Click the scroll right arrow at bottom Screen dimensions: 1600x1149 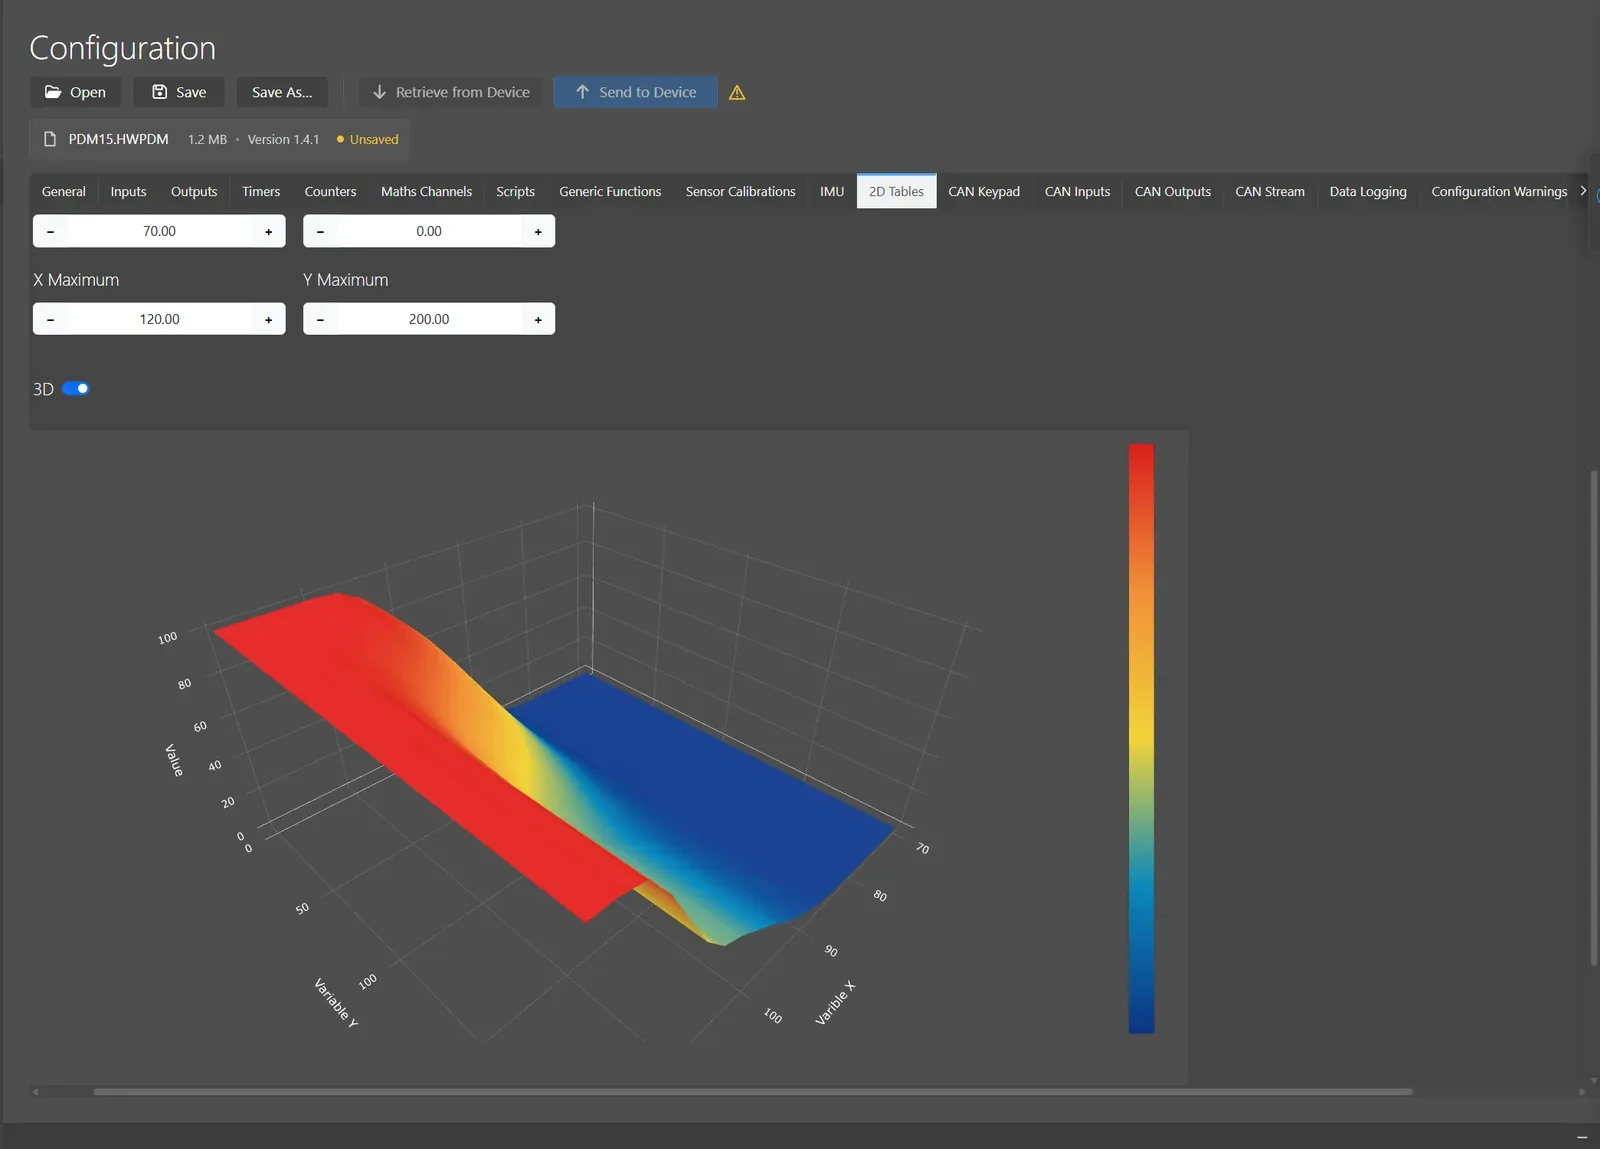click(x=1581, y=1092)
